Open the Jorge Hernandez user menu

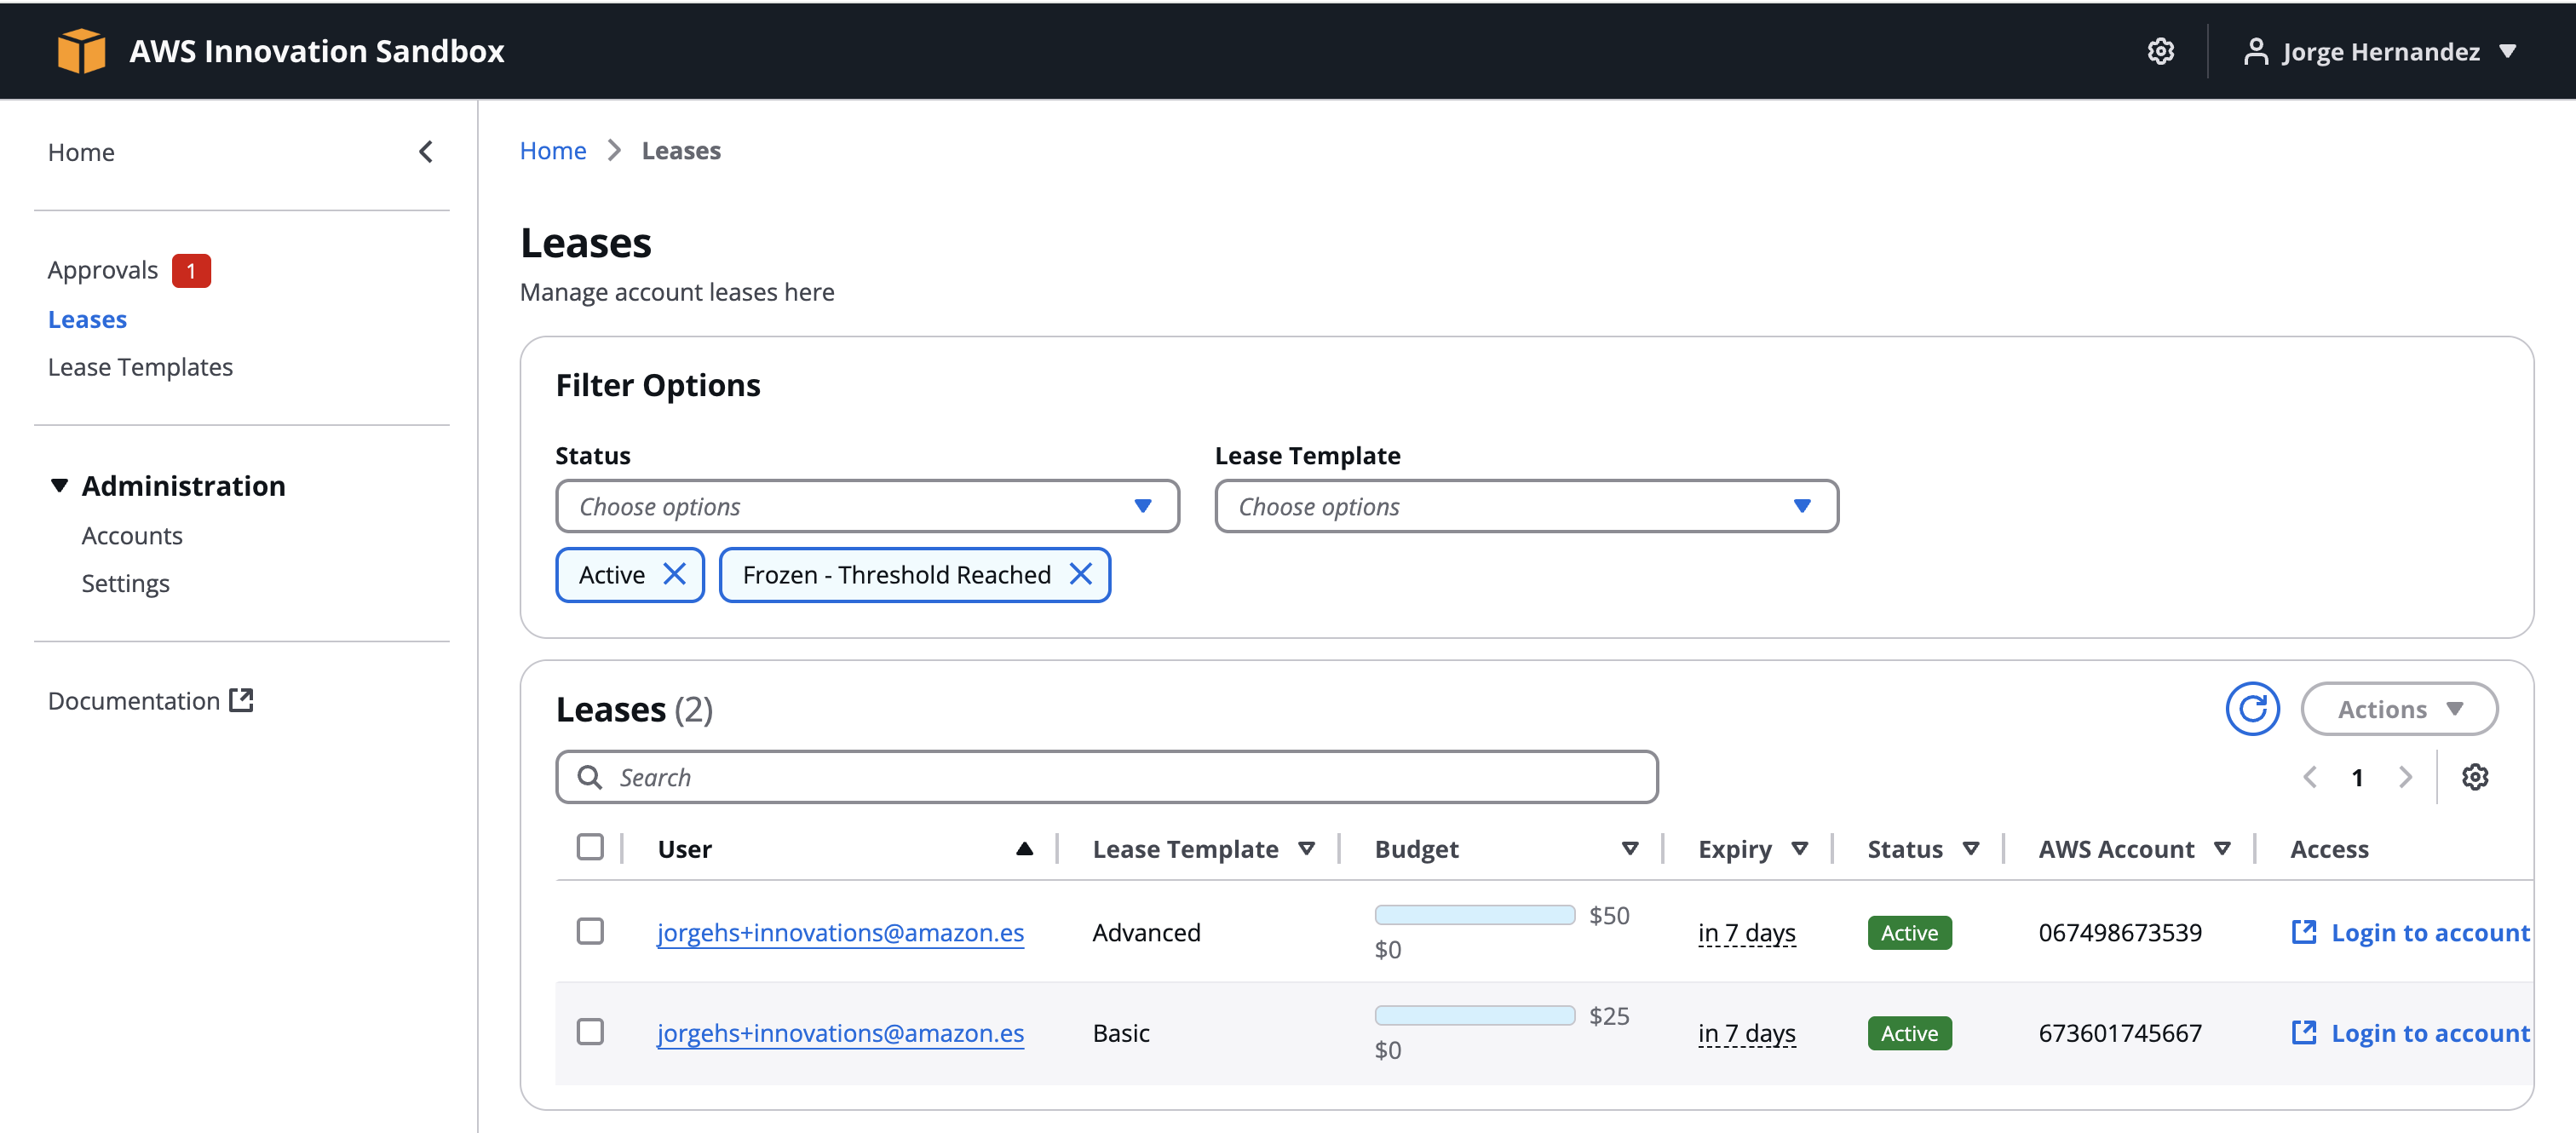(x=2380, y=51)
